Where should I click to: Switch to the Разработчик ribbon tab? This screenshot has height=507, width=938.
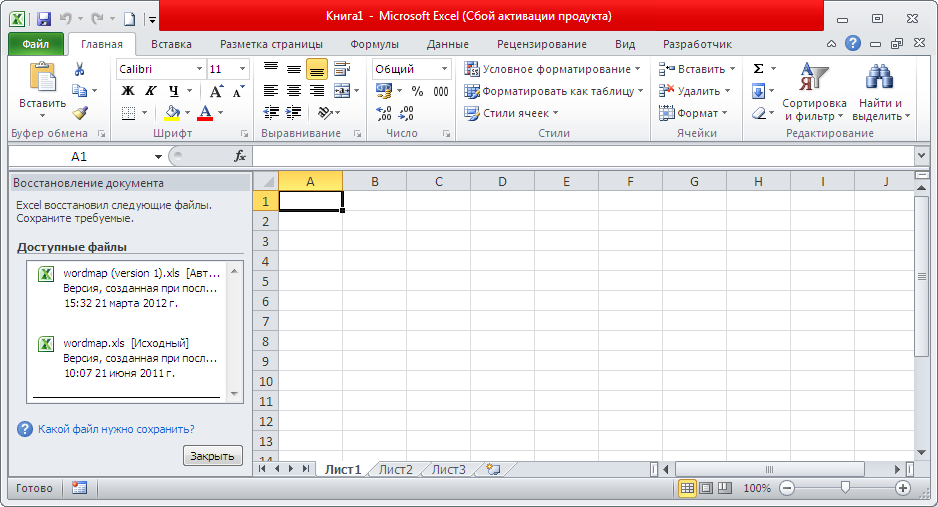pos(697,44)
